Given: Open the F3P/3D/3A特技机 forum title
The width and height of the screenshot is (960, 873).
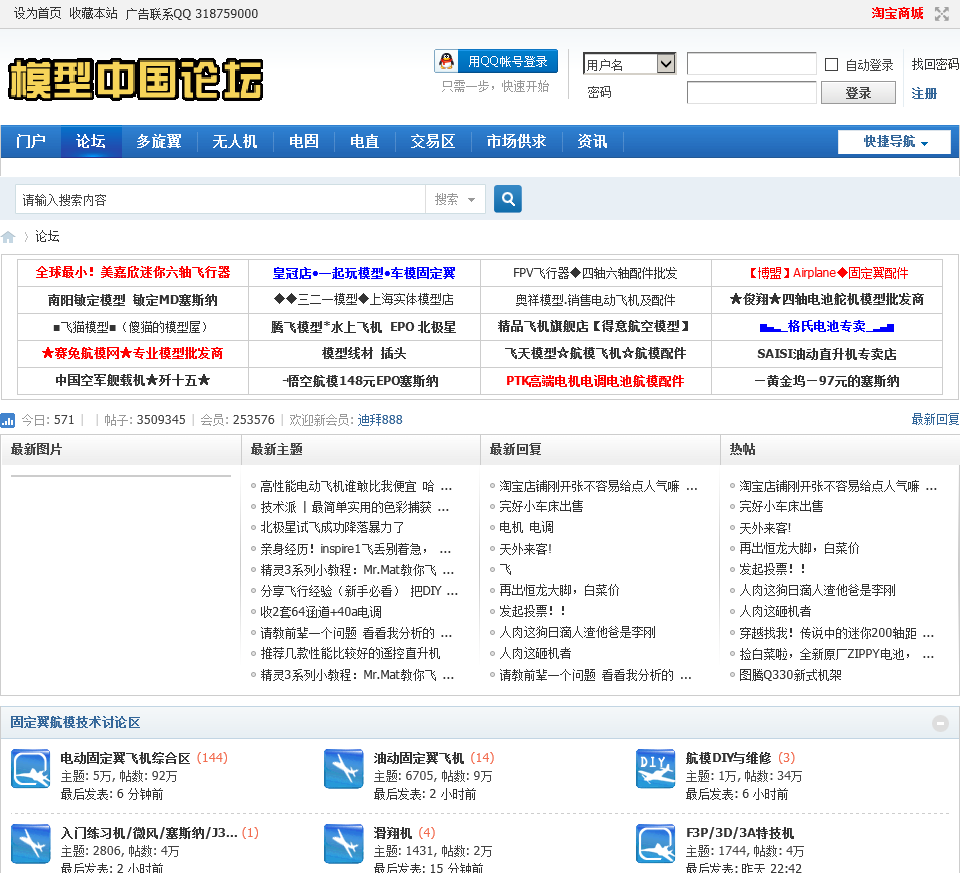Looking at the screenshot, I should click(x=740, y=833).
